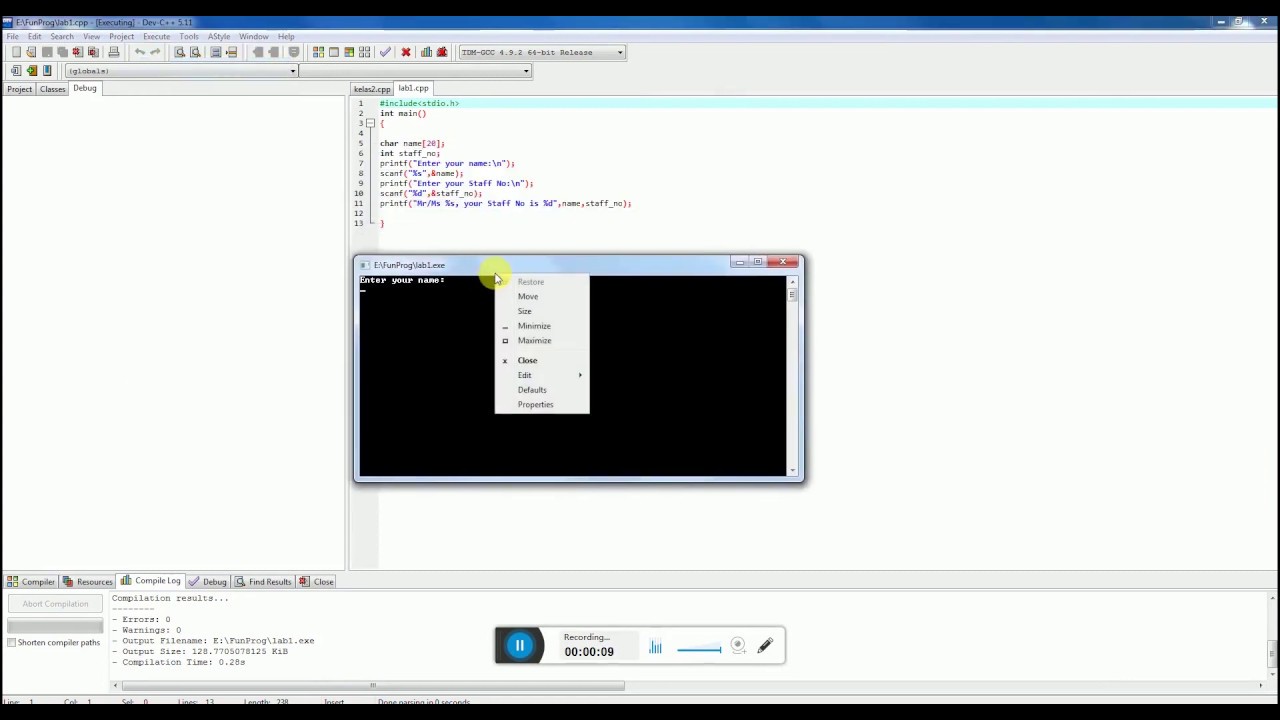Click the Abort Compilation button
Viewport: 1280px width, 720px height.
[x=55, y=604]
